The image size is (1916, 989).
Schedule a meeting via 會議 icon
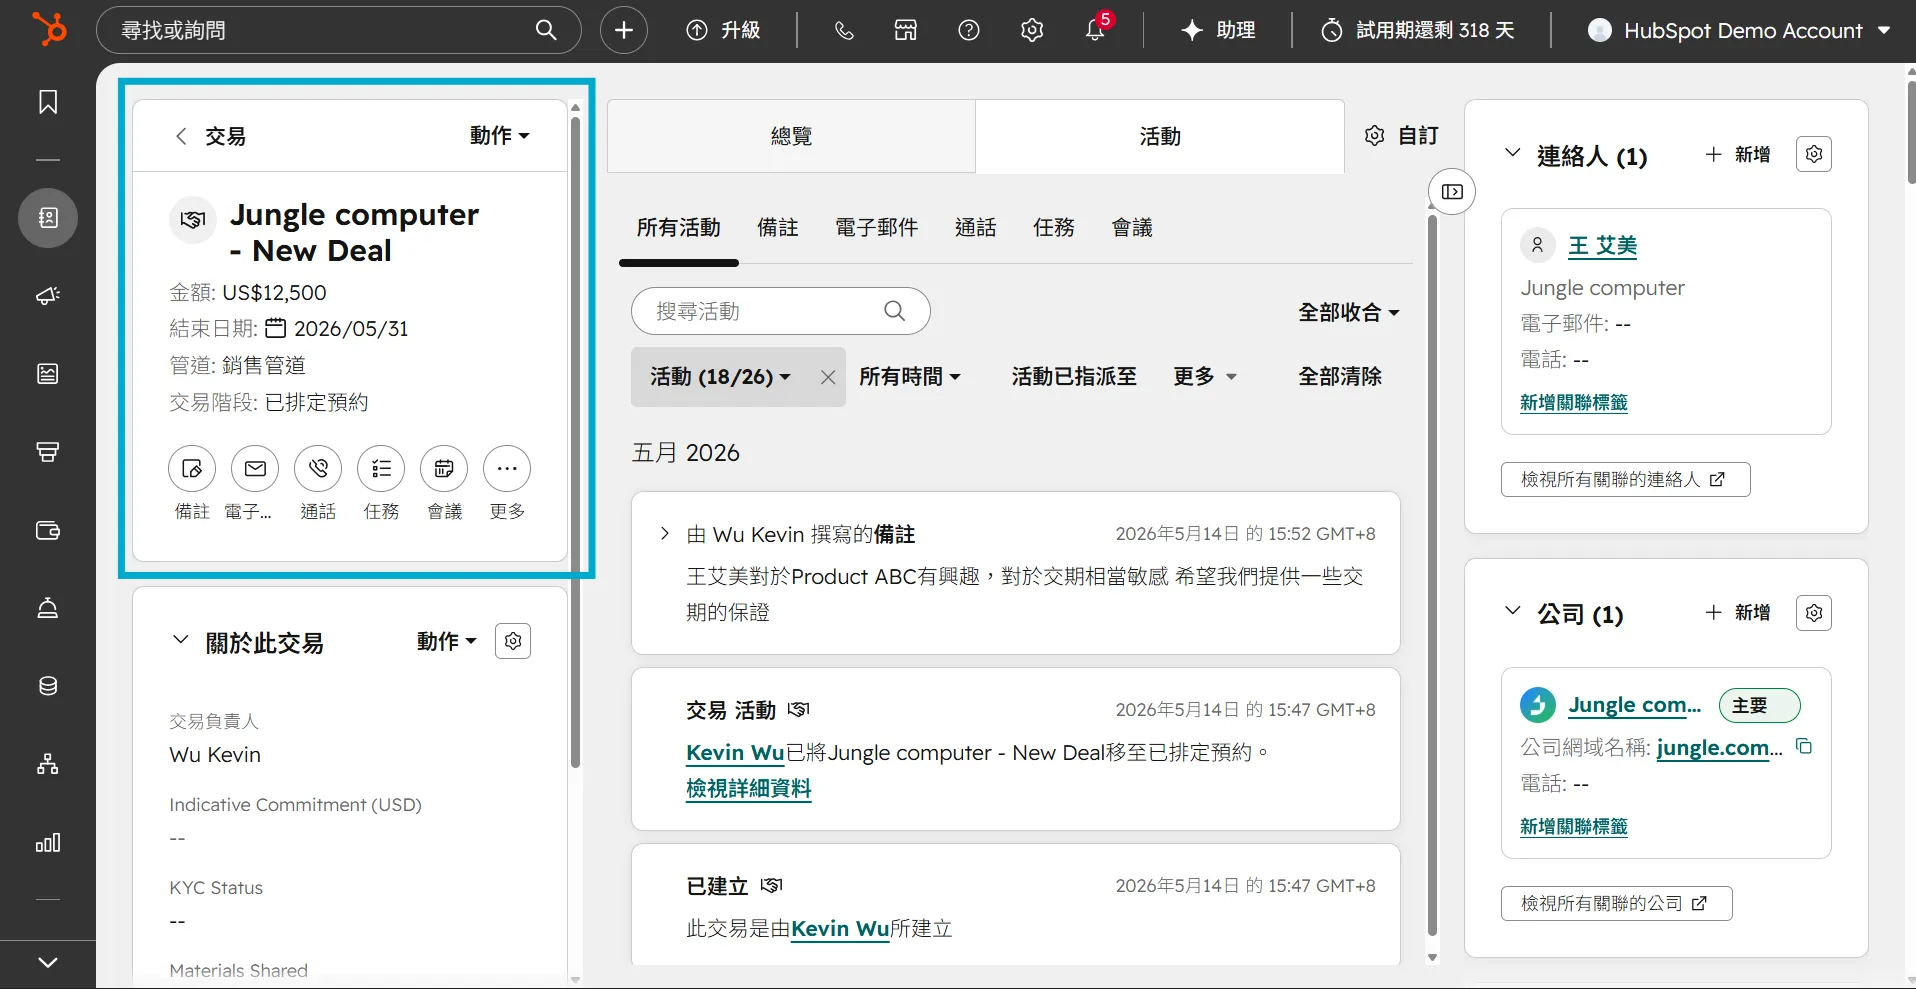click(444, 469)
